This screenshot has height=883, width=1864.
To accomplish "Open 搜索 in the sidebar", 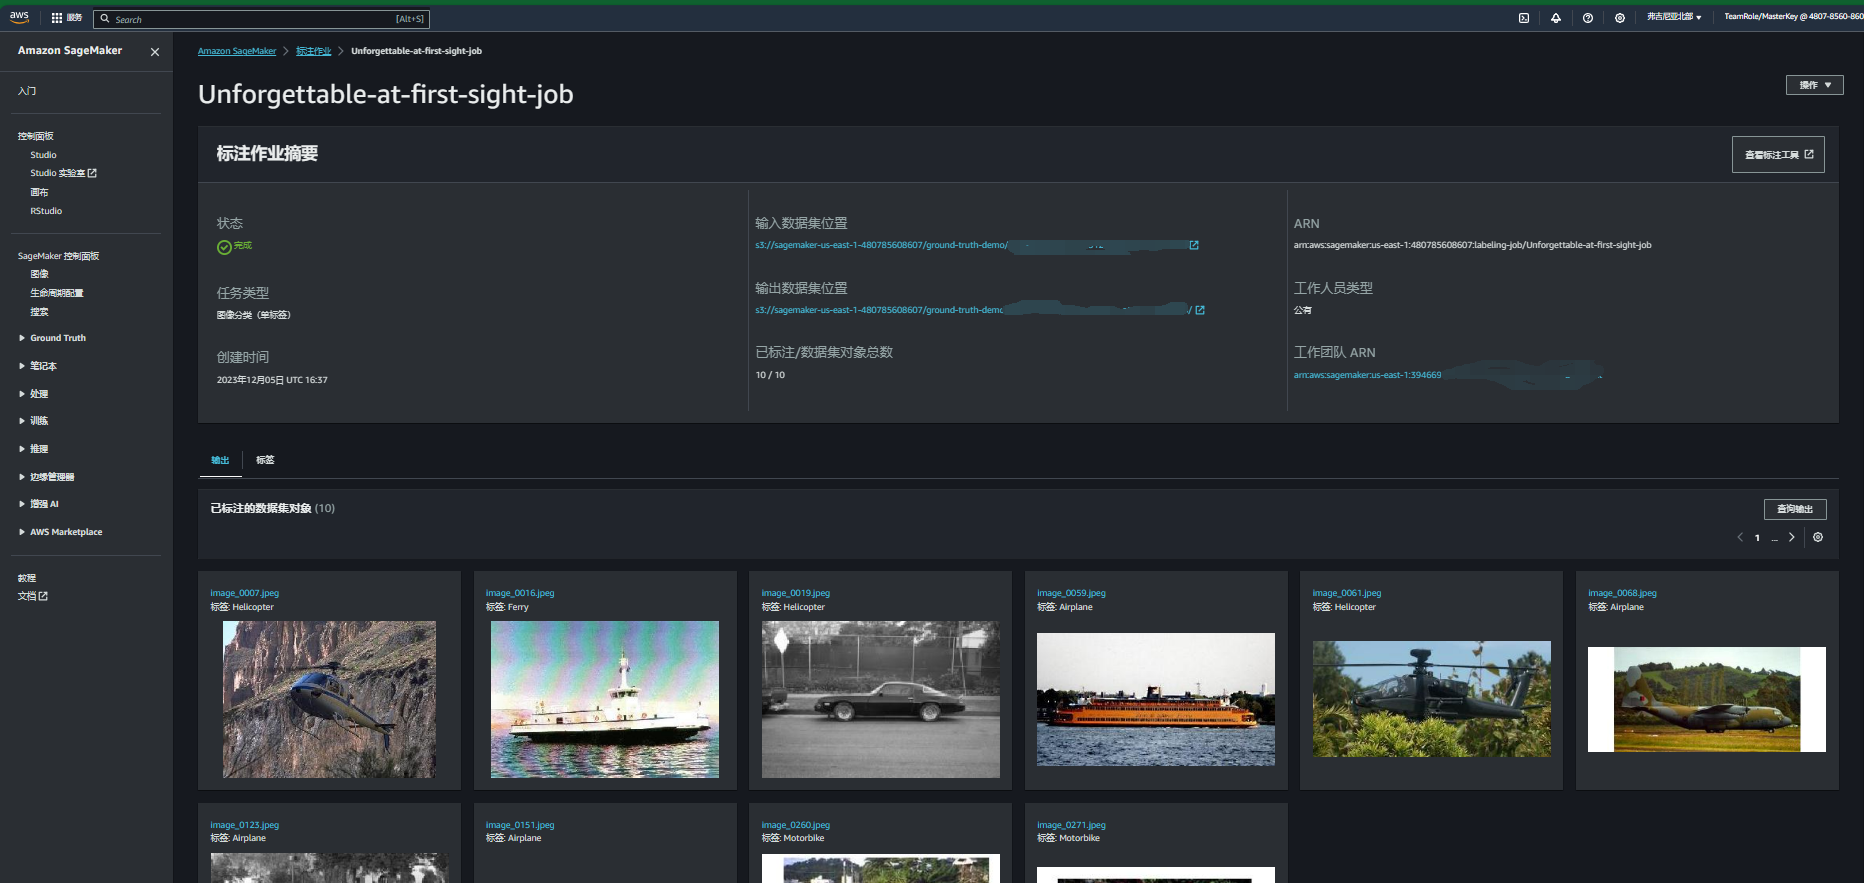I will 39,312.
